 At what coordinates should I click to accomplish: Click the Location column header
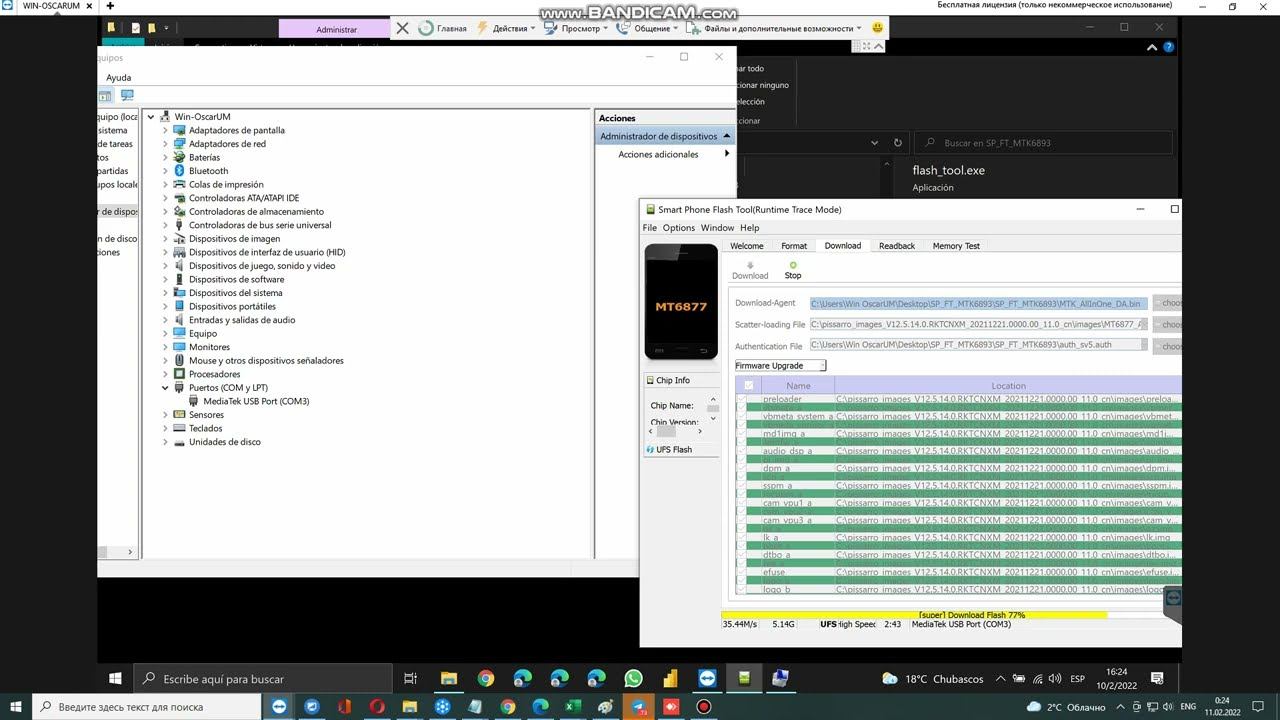[x=1008, y=385]
